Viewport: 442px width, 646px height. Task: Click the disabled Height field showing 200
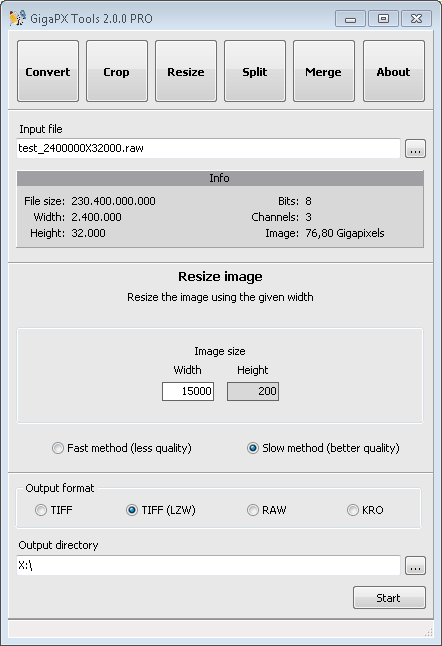253,391
